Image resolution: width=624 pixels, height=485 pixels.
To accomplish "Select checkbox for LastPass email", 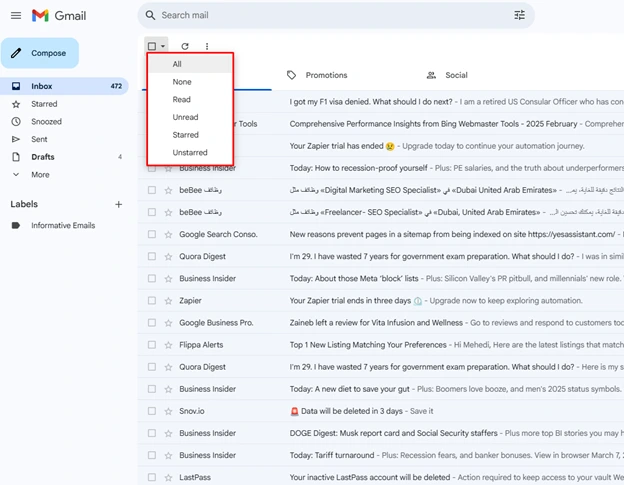I will [x=152, y=477].
